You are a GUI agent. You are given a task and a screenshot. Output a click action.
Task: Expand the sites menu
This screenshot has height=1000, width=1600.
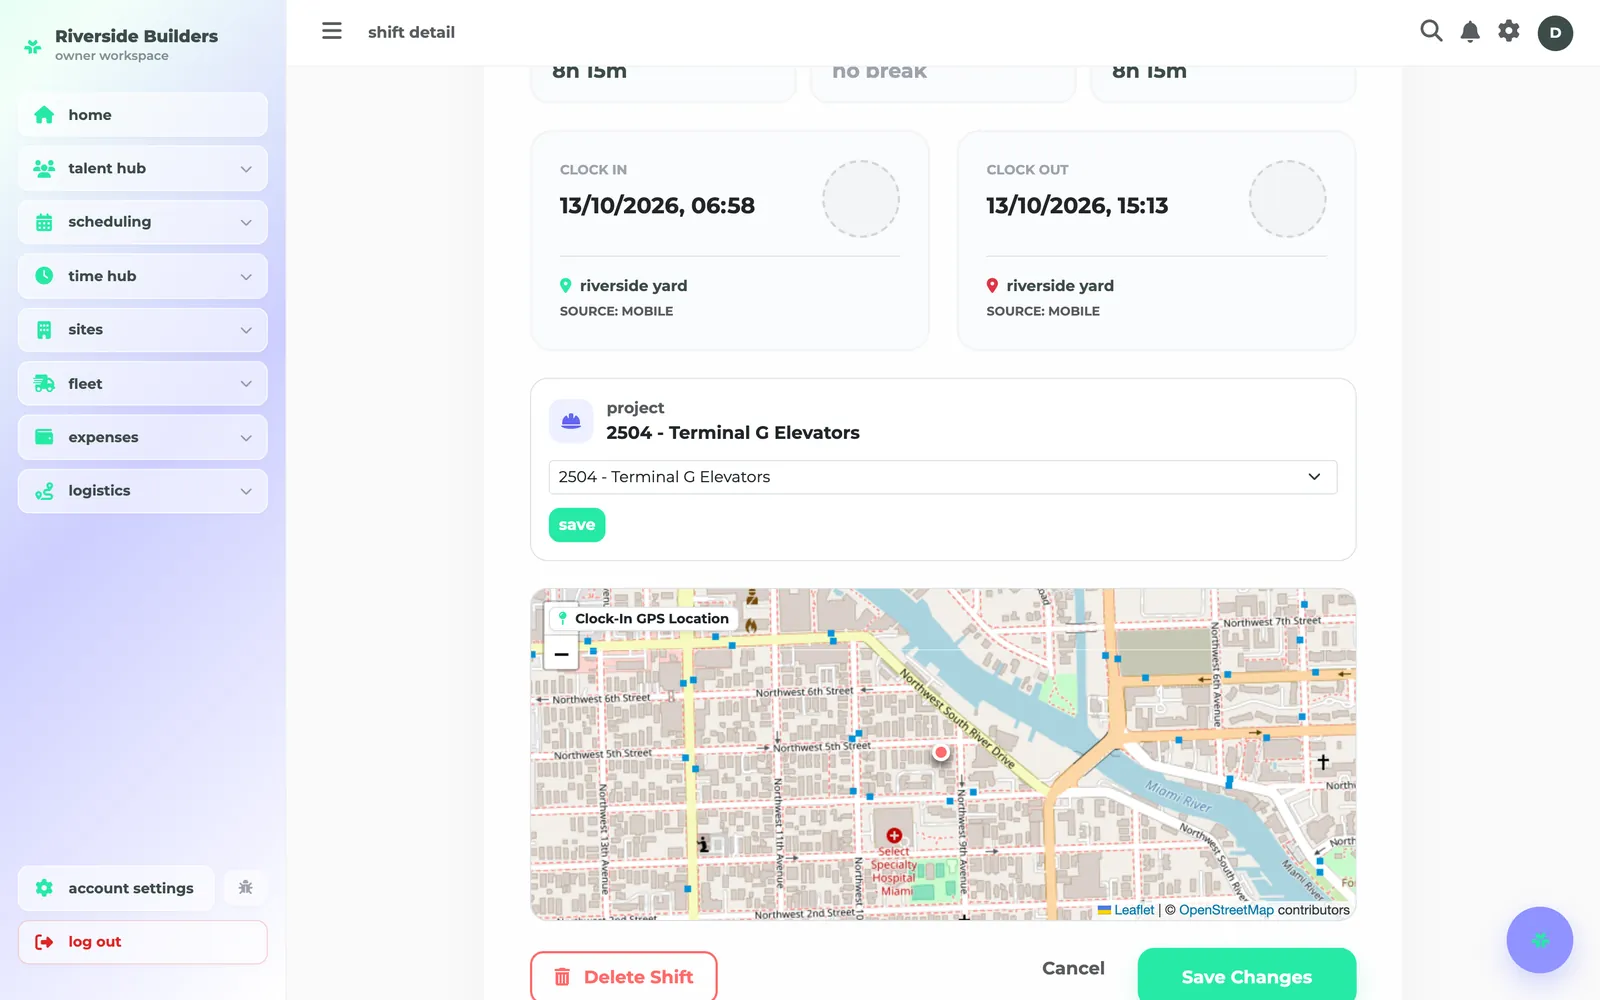(143, 330)
